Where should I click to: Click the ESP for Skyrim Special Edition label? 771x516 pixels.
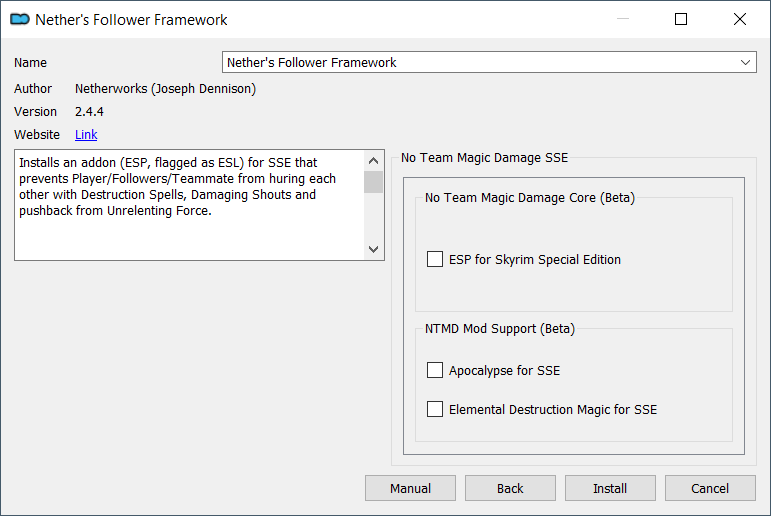coord(534,260)
